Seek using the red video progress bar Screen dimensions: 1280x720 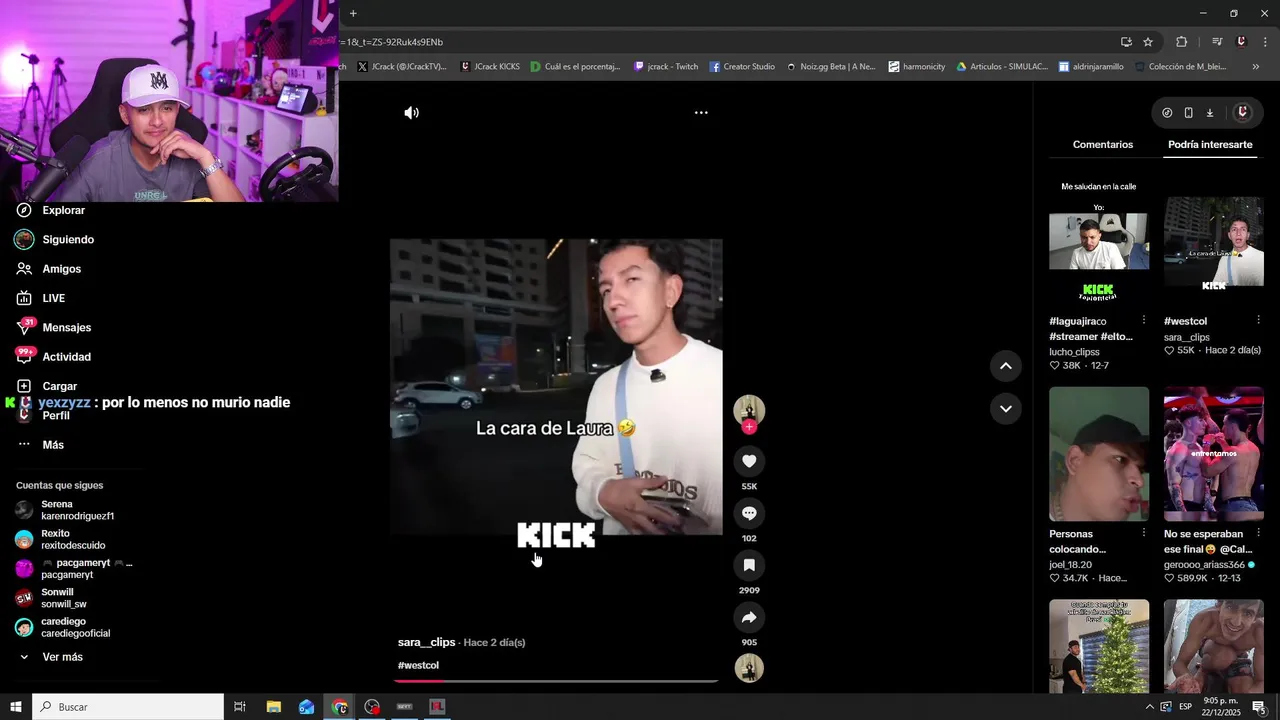click(x=556, y=681)
